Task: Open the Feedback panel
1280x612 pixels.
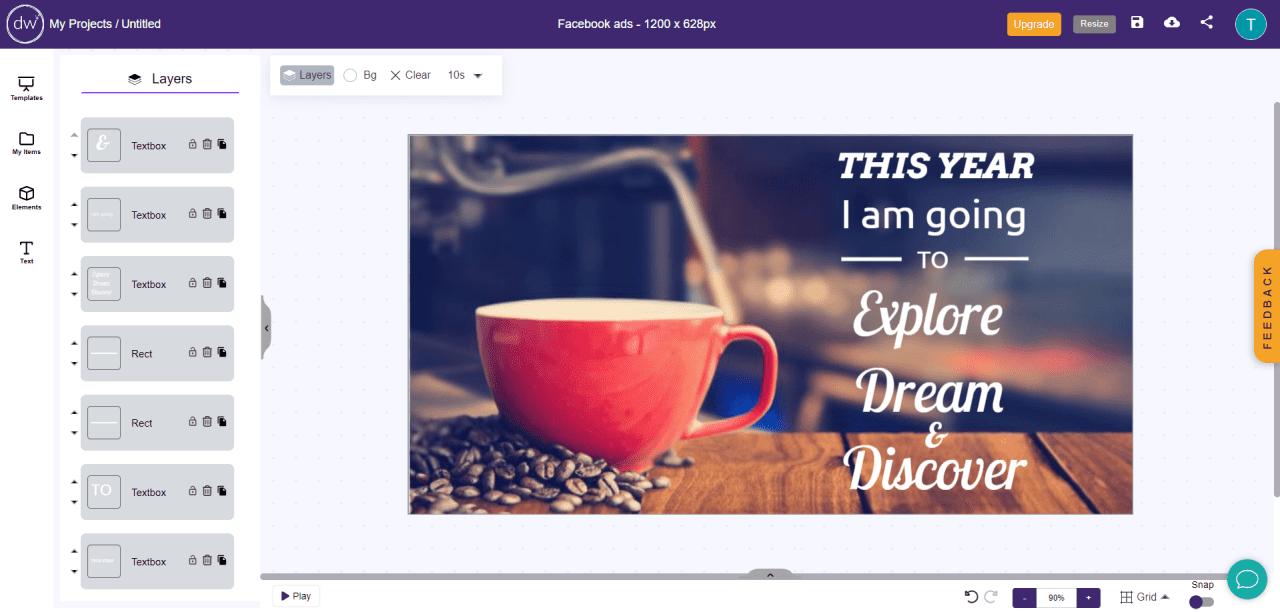Action: pos(1267,305)
